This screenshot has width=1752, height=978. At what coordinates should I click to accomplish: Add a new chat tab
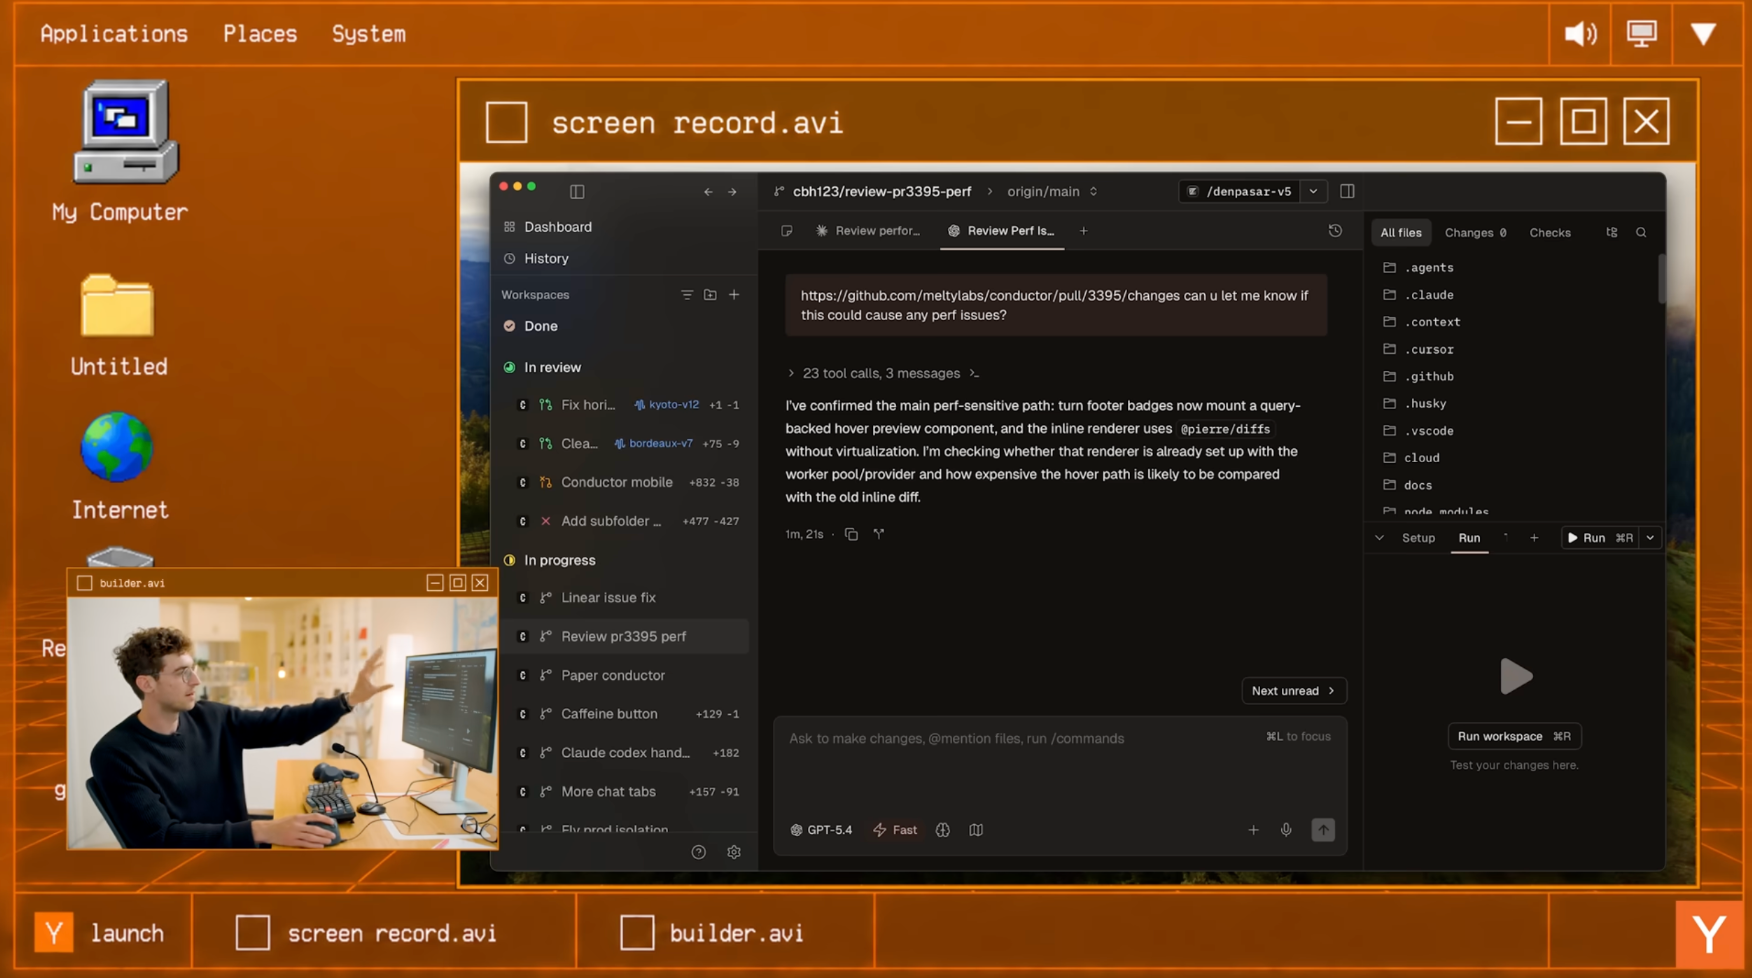point(1083,231)
